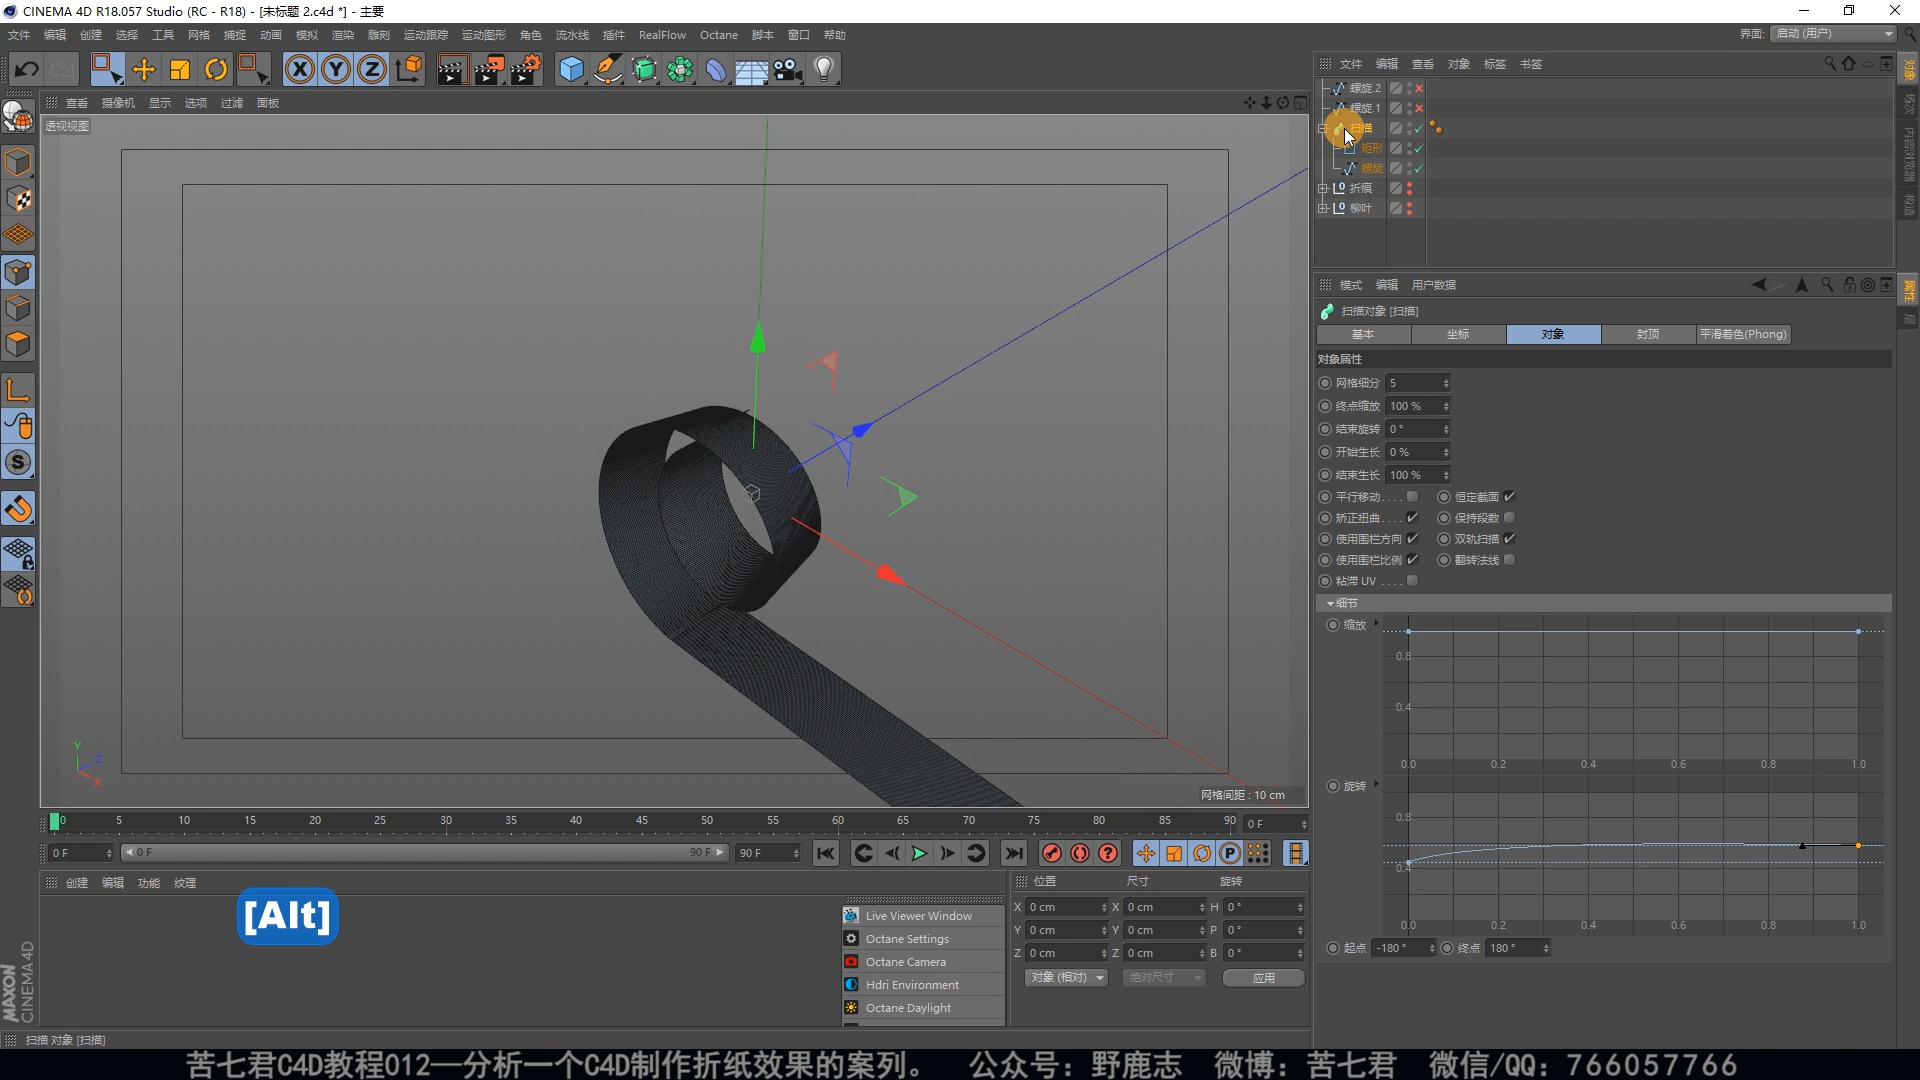Viewport: 1920px width, 1080px height.
Task: Open the 对象 (相对) coordinate dropdown
Action: pos(1066,977)
